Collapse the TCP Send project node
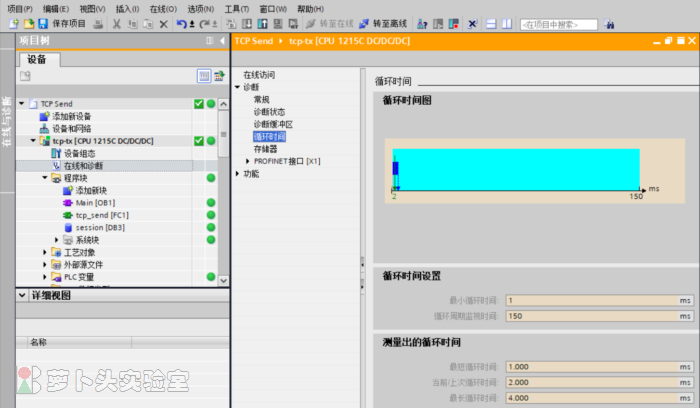This screenshot has width=700, height=408. point(21,104)
